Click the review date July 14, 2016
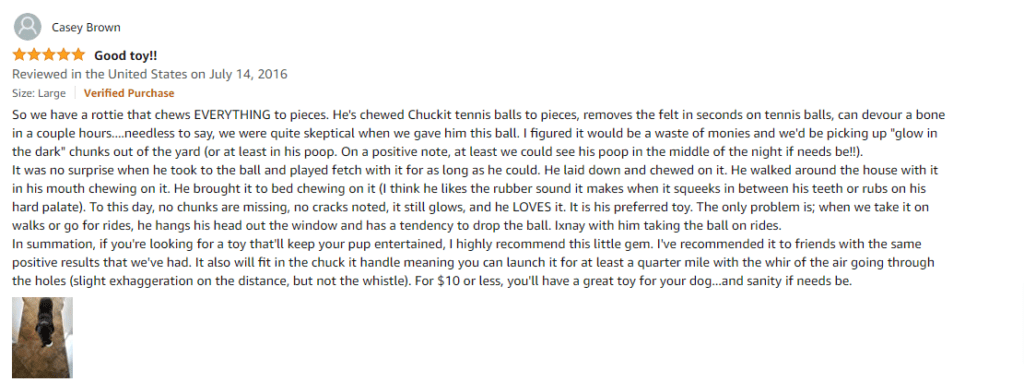Image resolution: width=1024 pixels, height=382 pixels. coord(248,74)
